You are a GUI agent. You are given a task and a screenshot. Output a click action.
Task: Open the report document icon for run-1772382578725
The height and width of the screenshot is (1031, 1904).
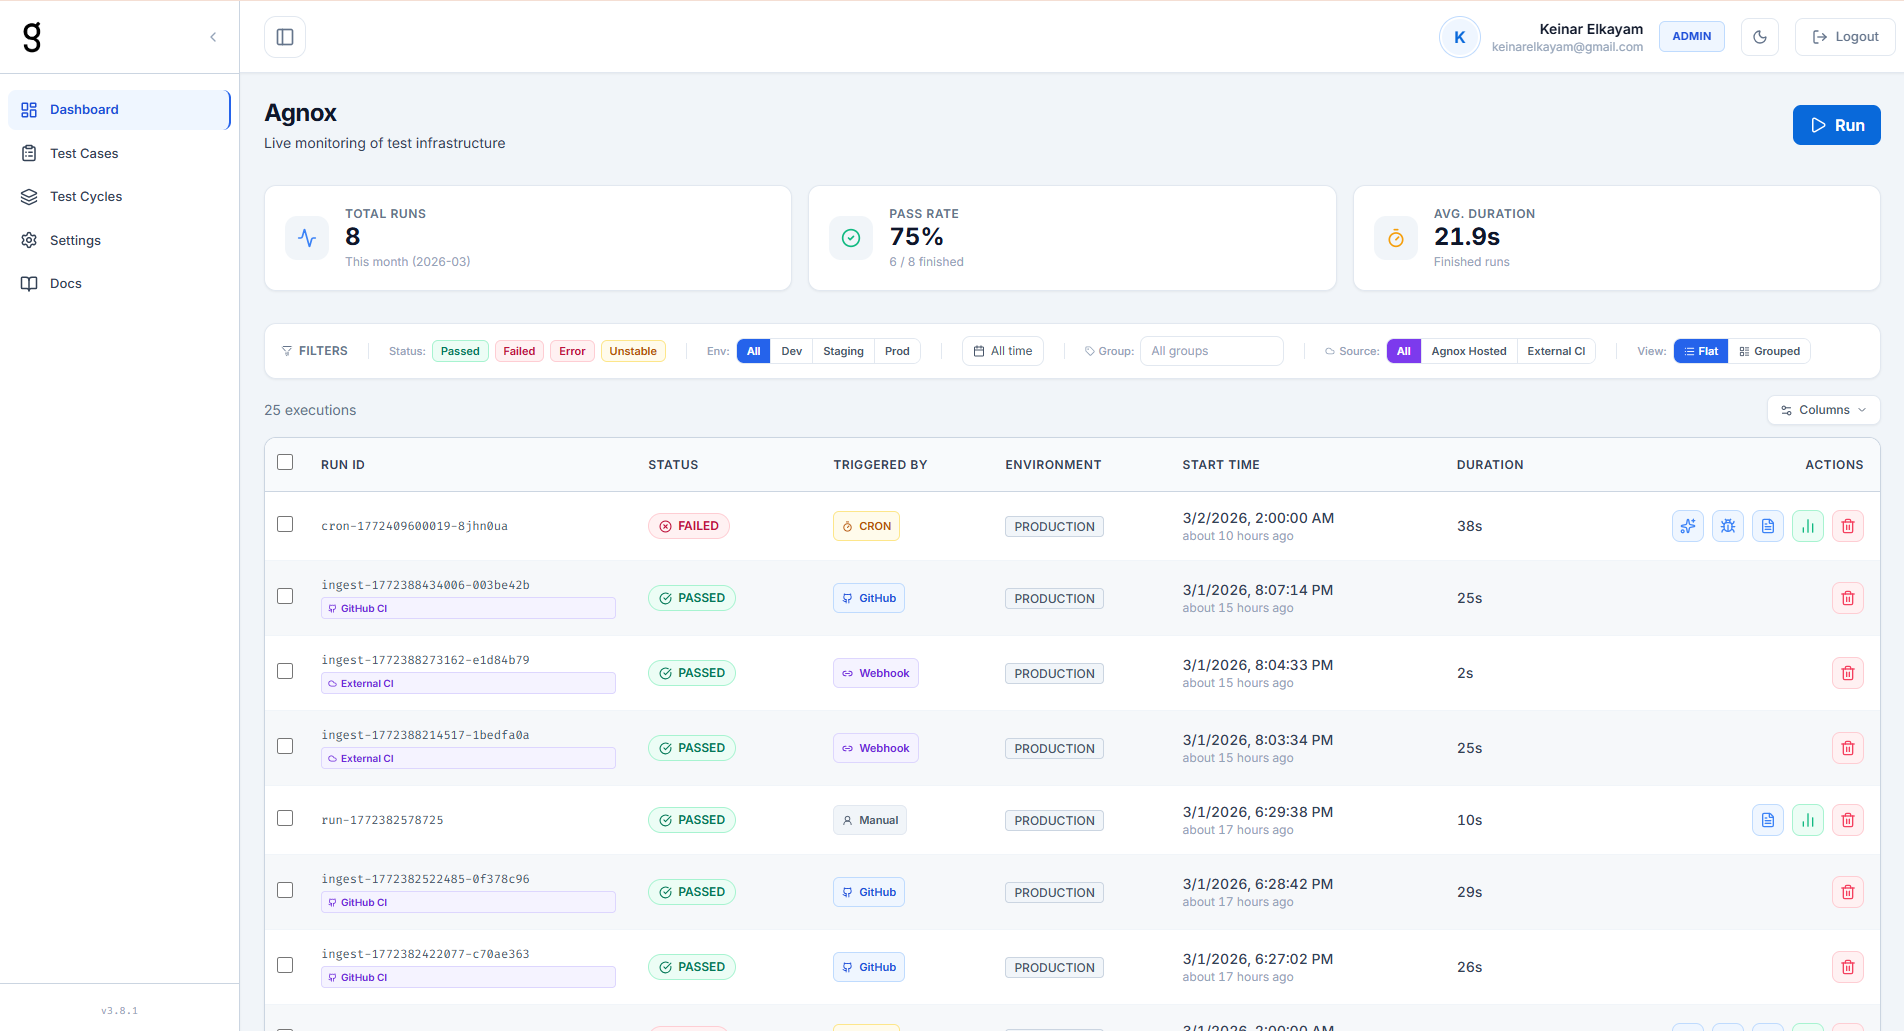1767,820
